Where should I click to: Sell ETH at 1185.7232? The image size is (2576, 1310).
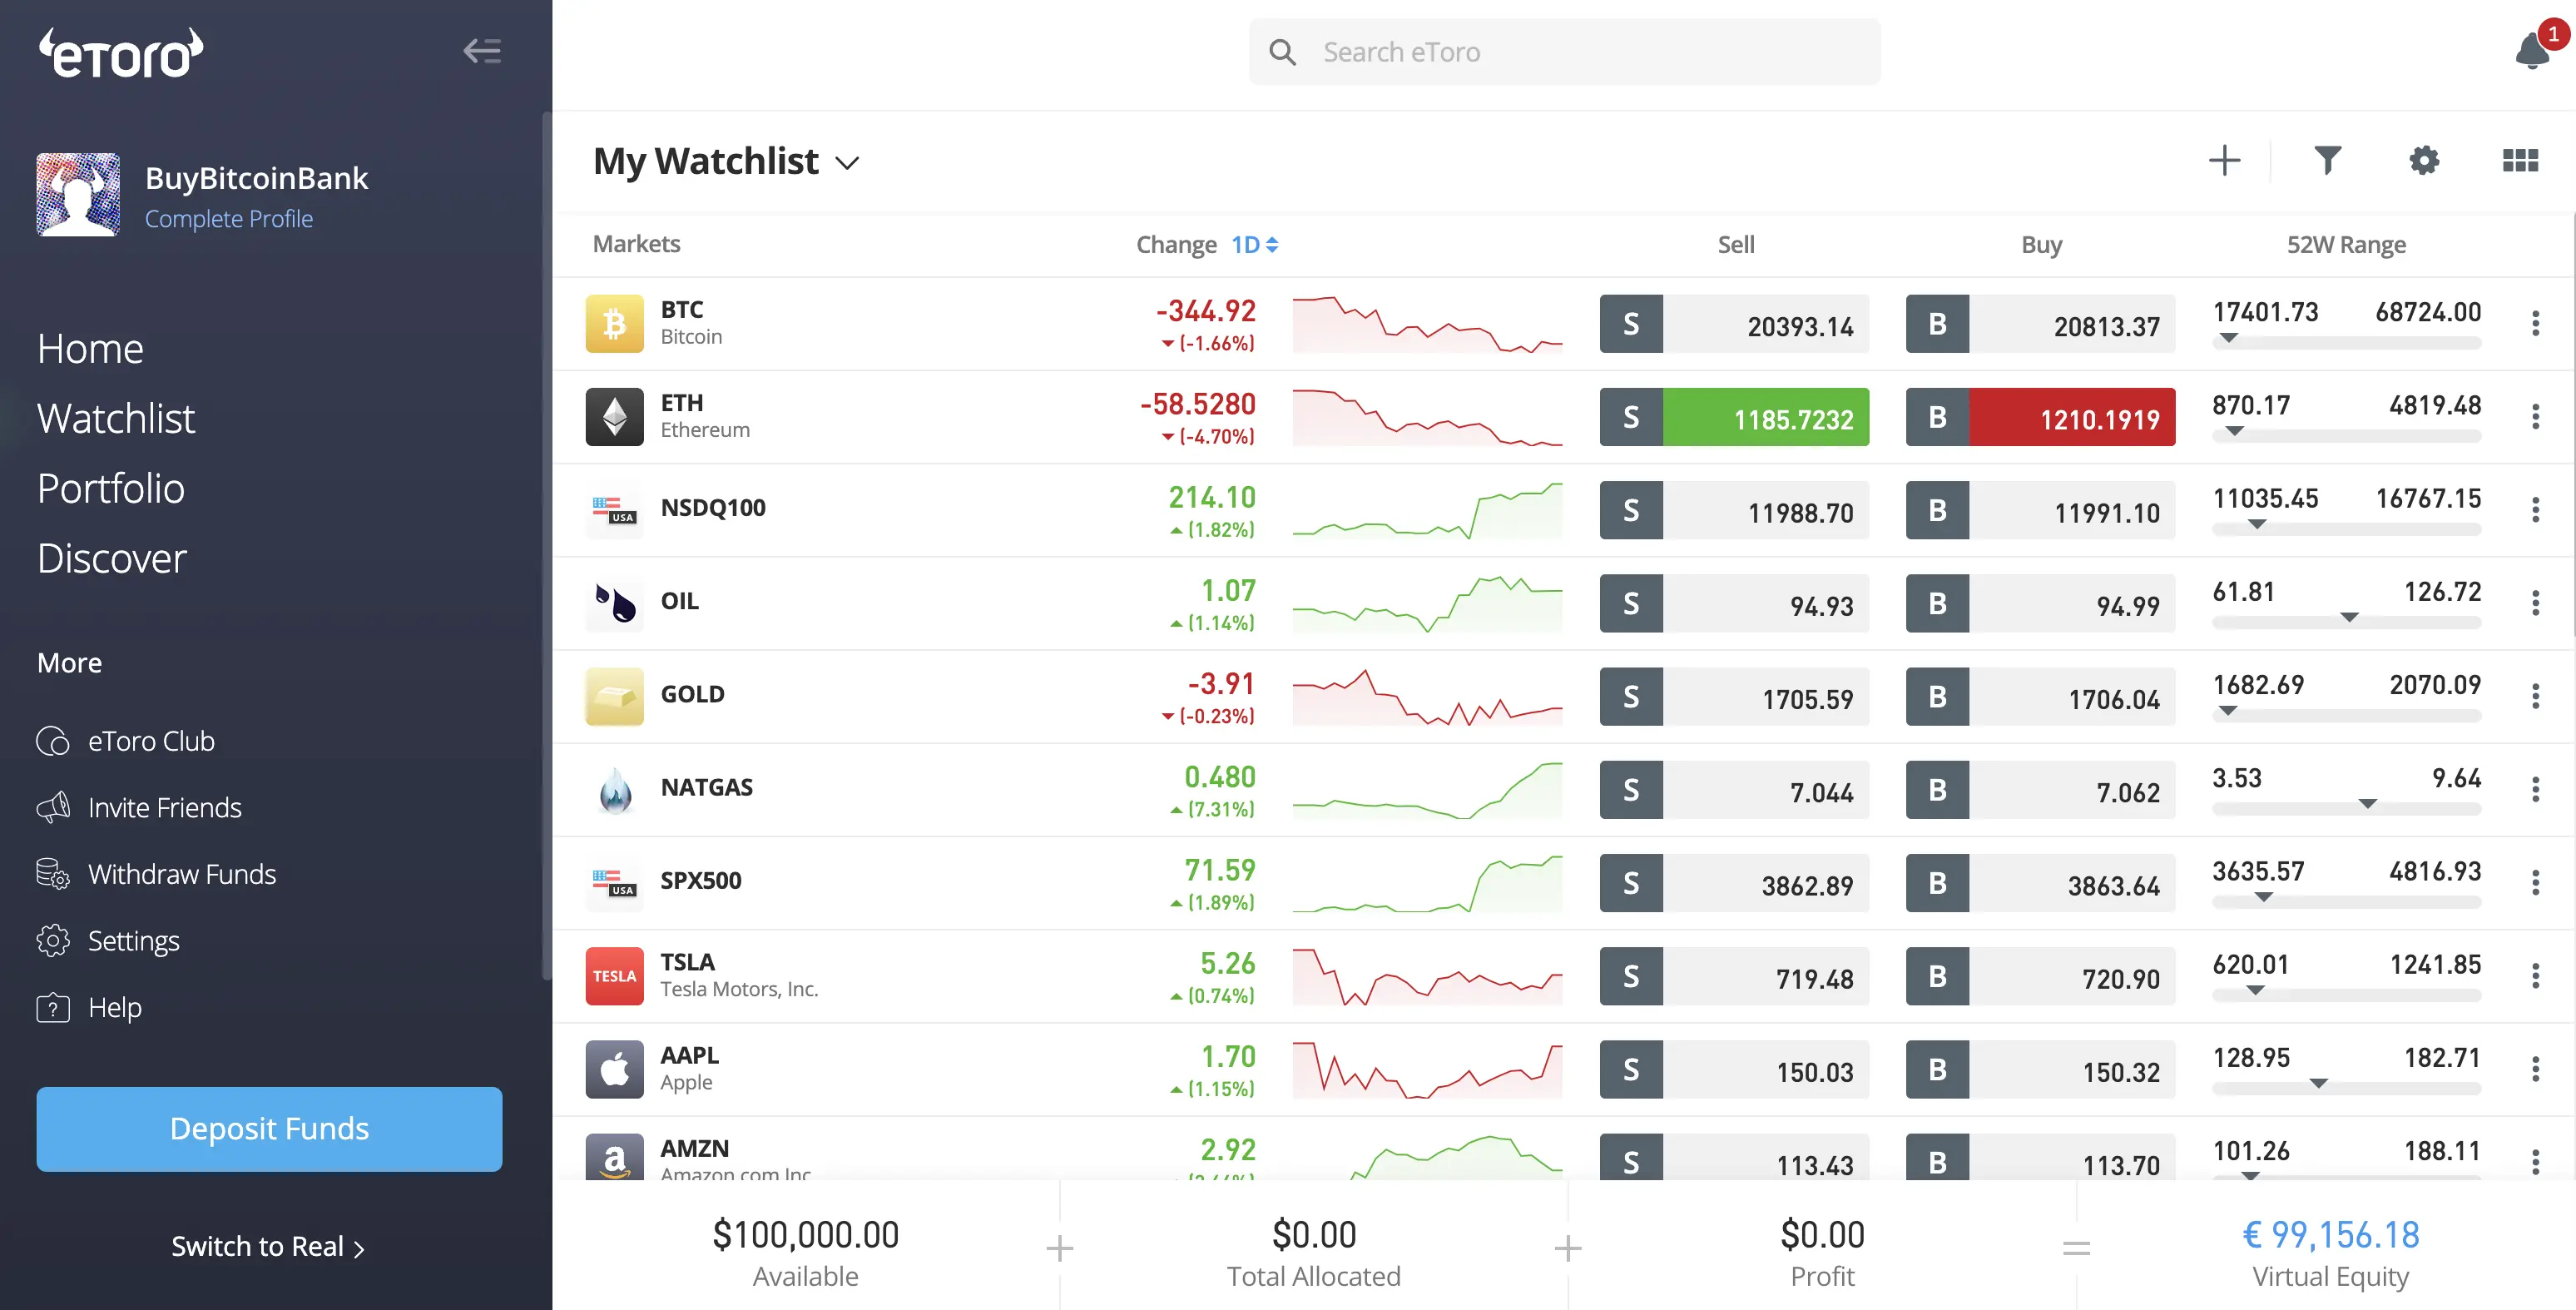[x=1734, y=416]
